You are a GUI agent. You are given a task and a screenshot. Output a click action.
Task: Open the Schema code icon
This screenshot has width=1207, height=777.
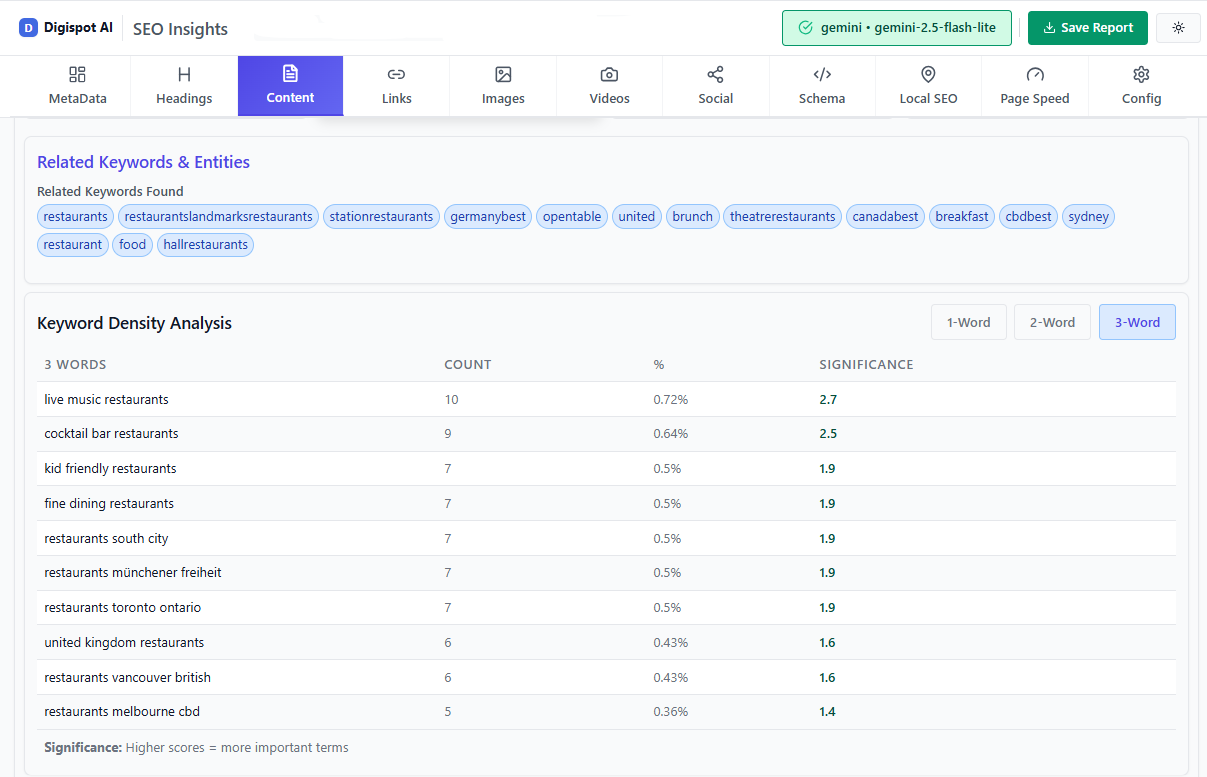pos(822,74)
